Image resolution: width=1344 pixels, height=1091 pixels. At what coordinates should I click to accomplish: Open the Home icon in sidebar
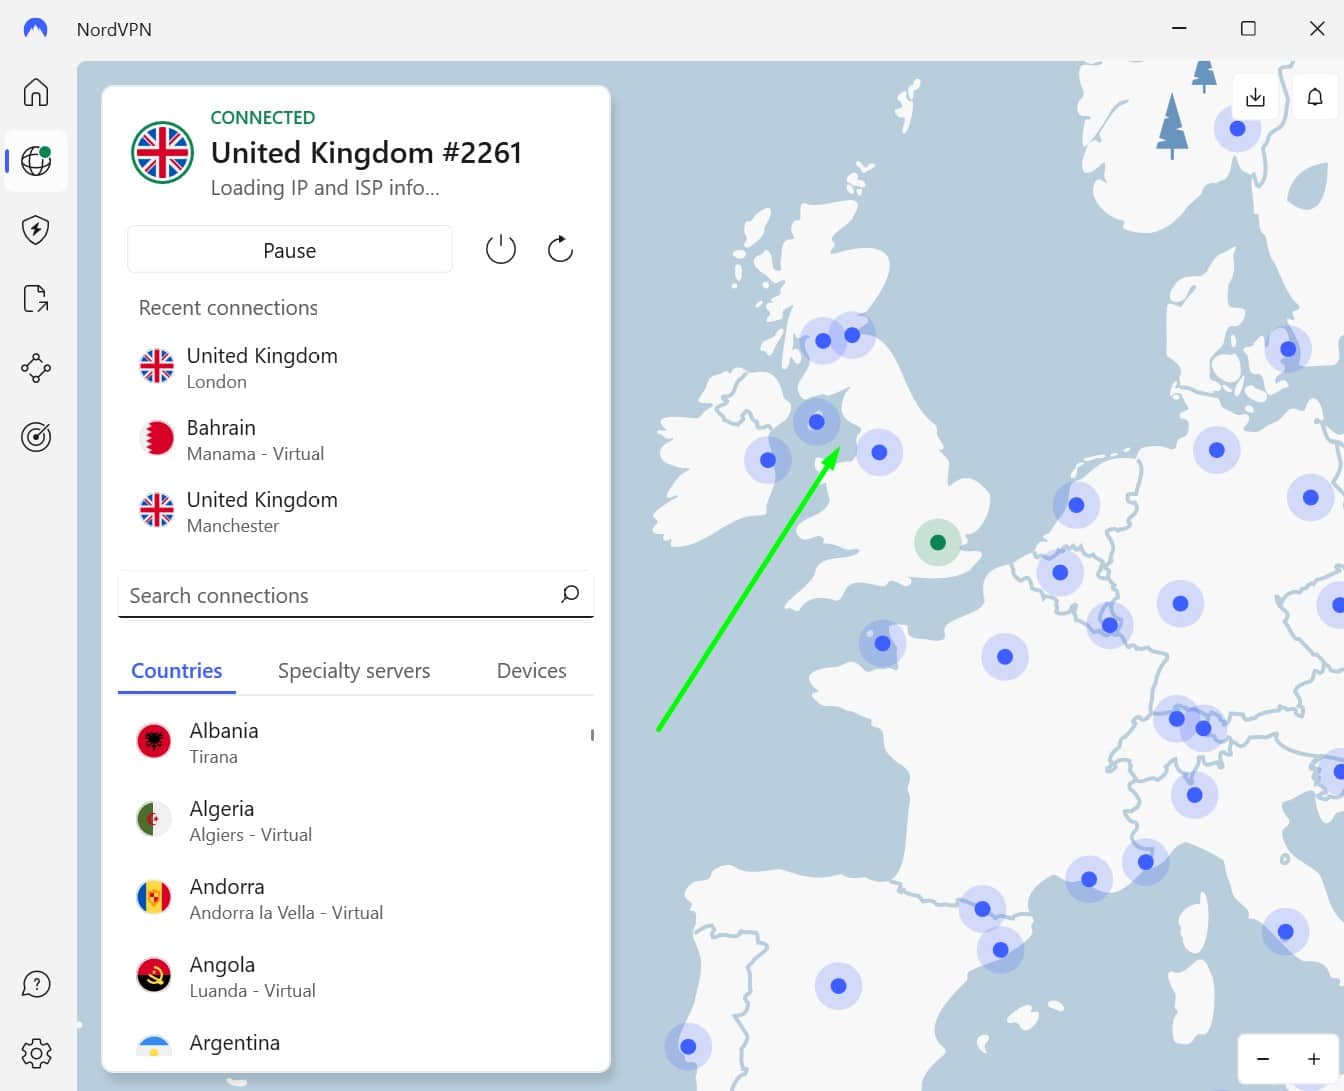click(36, 92)
